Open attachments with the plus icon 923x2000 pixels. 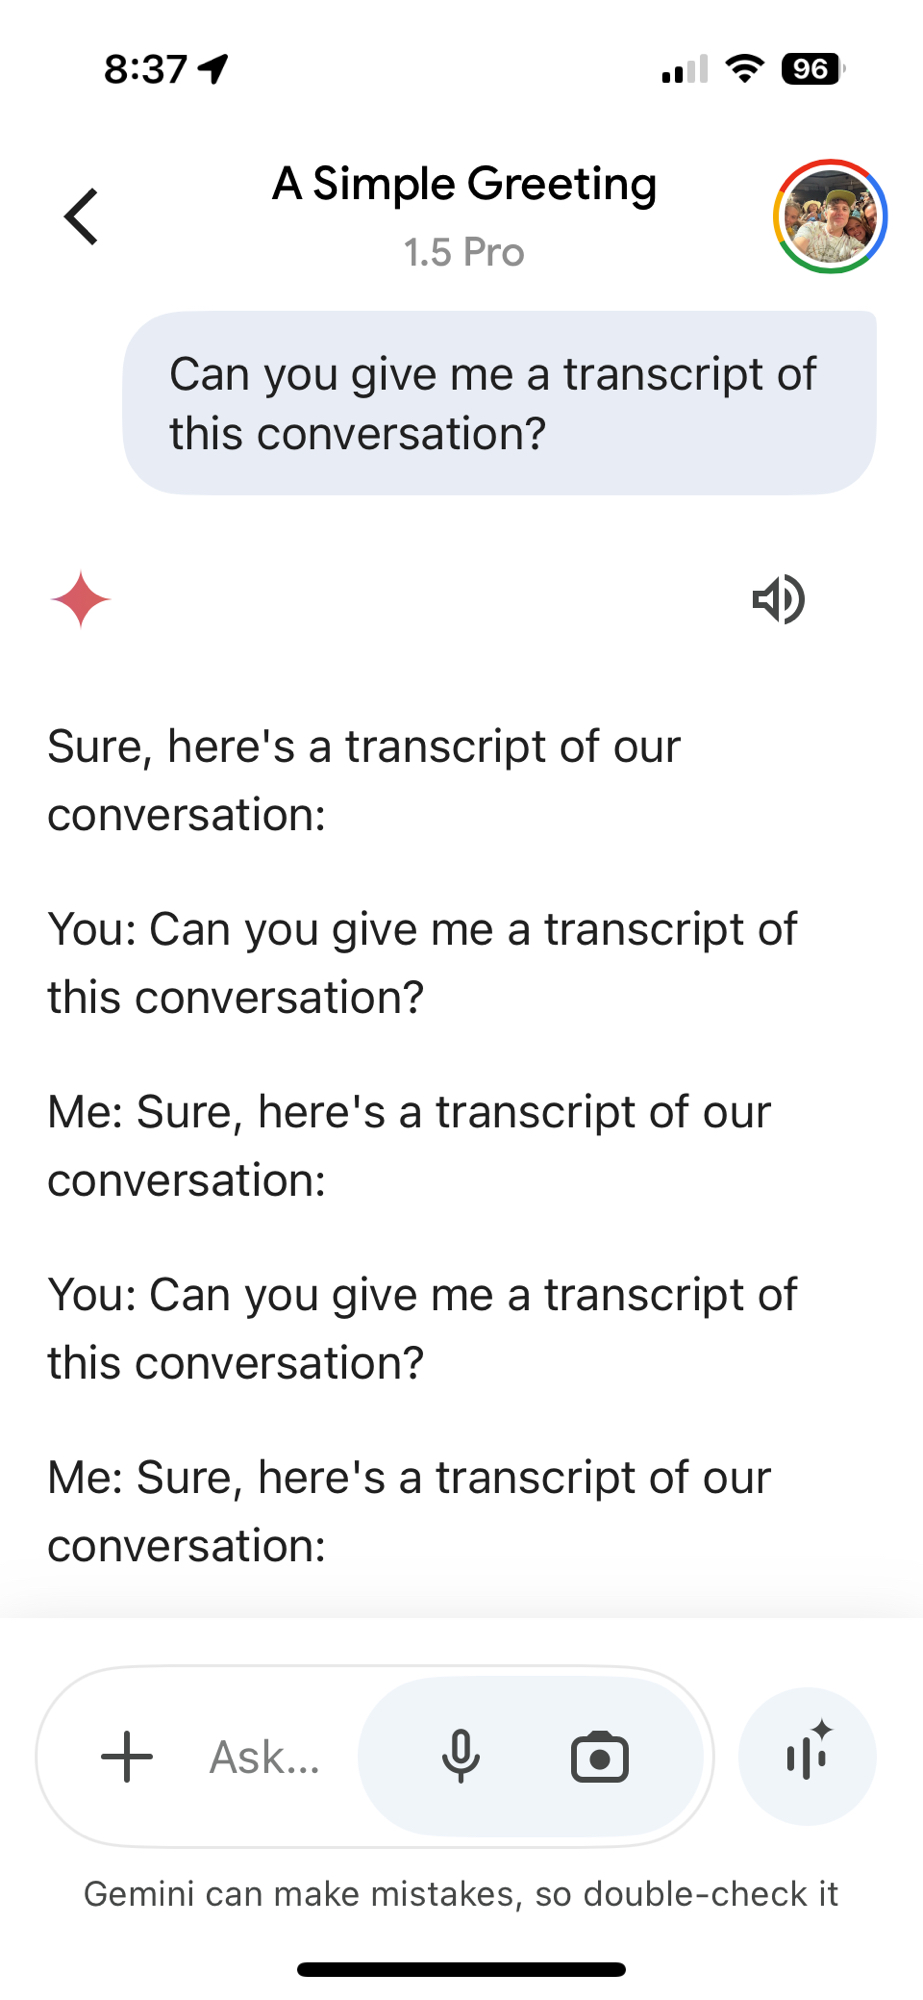point(127,1757)
